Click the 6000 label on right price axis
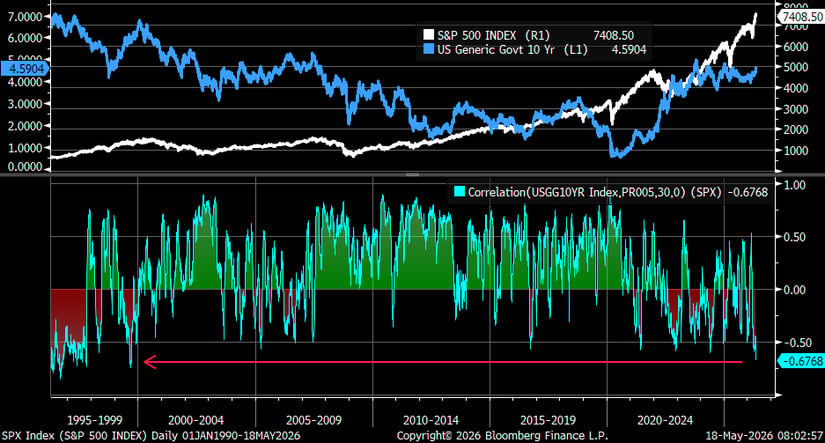 pos(796,47)
